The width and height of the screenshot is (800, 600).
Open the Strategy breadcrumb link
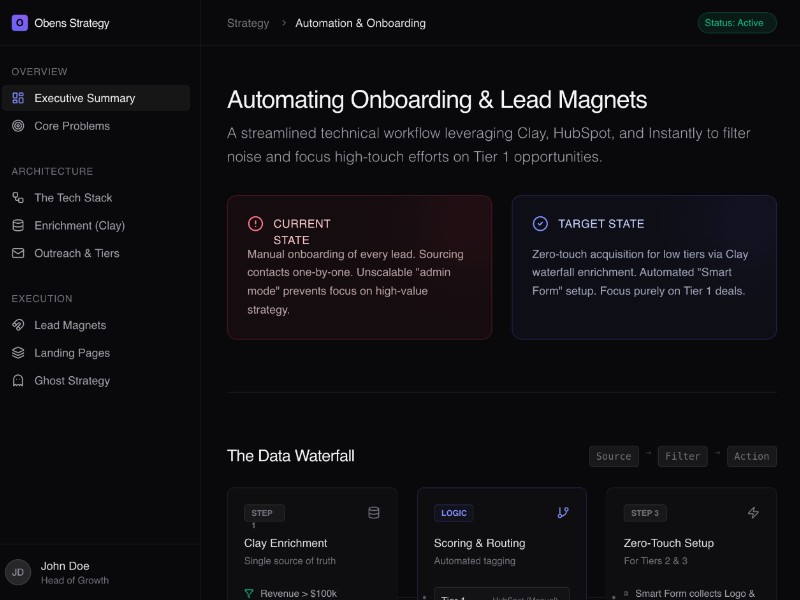[248, 23]
